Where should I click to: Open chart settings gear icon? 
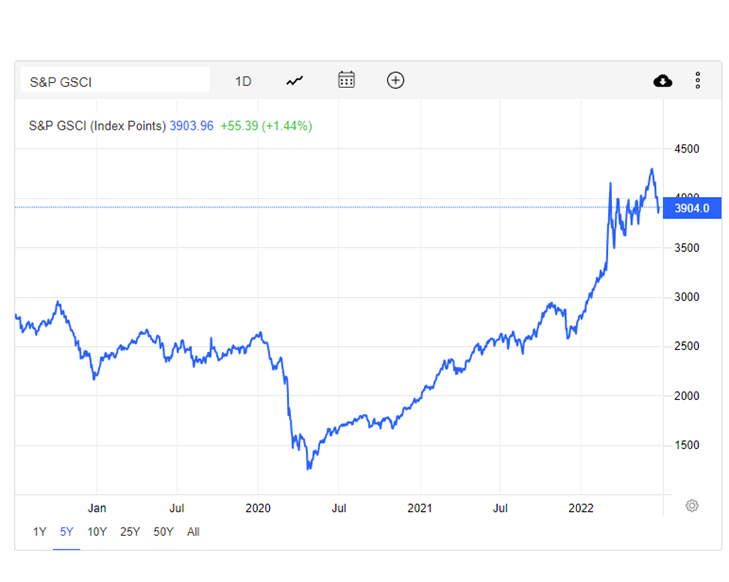point(692,506)
